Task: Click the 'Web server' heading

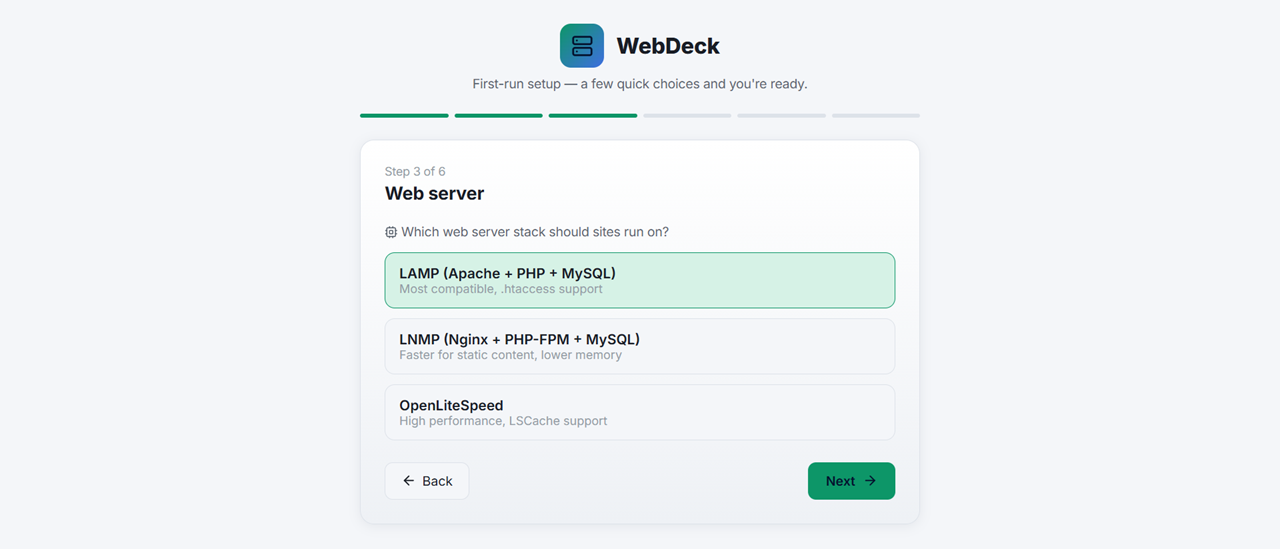Action: [435, 193]
